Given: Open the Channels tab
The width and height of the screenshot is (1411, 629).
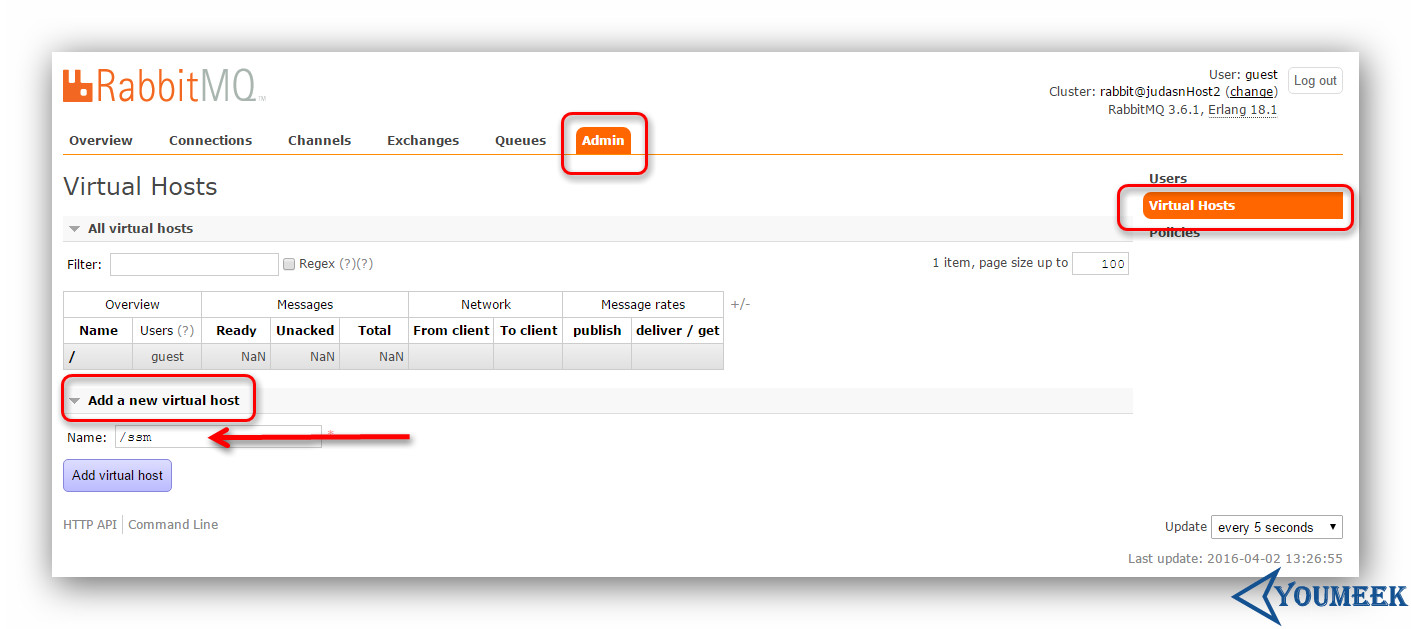Looking at the screenshot, I should click(319, 140).
